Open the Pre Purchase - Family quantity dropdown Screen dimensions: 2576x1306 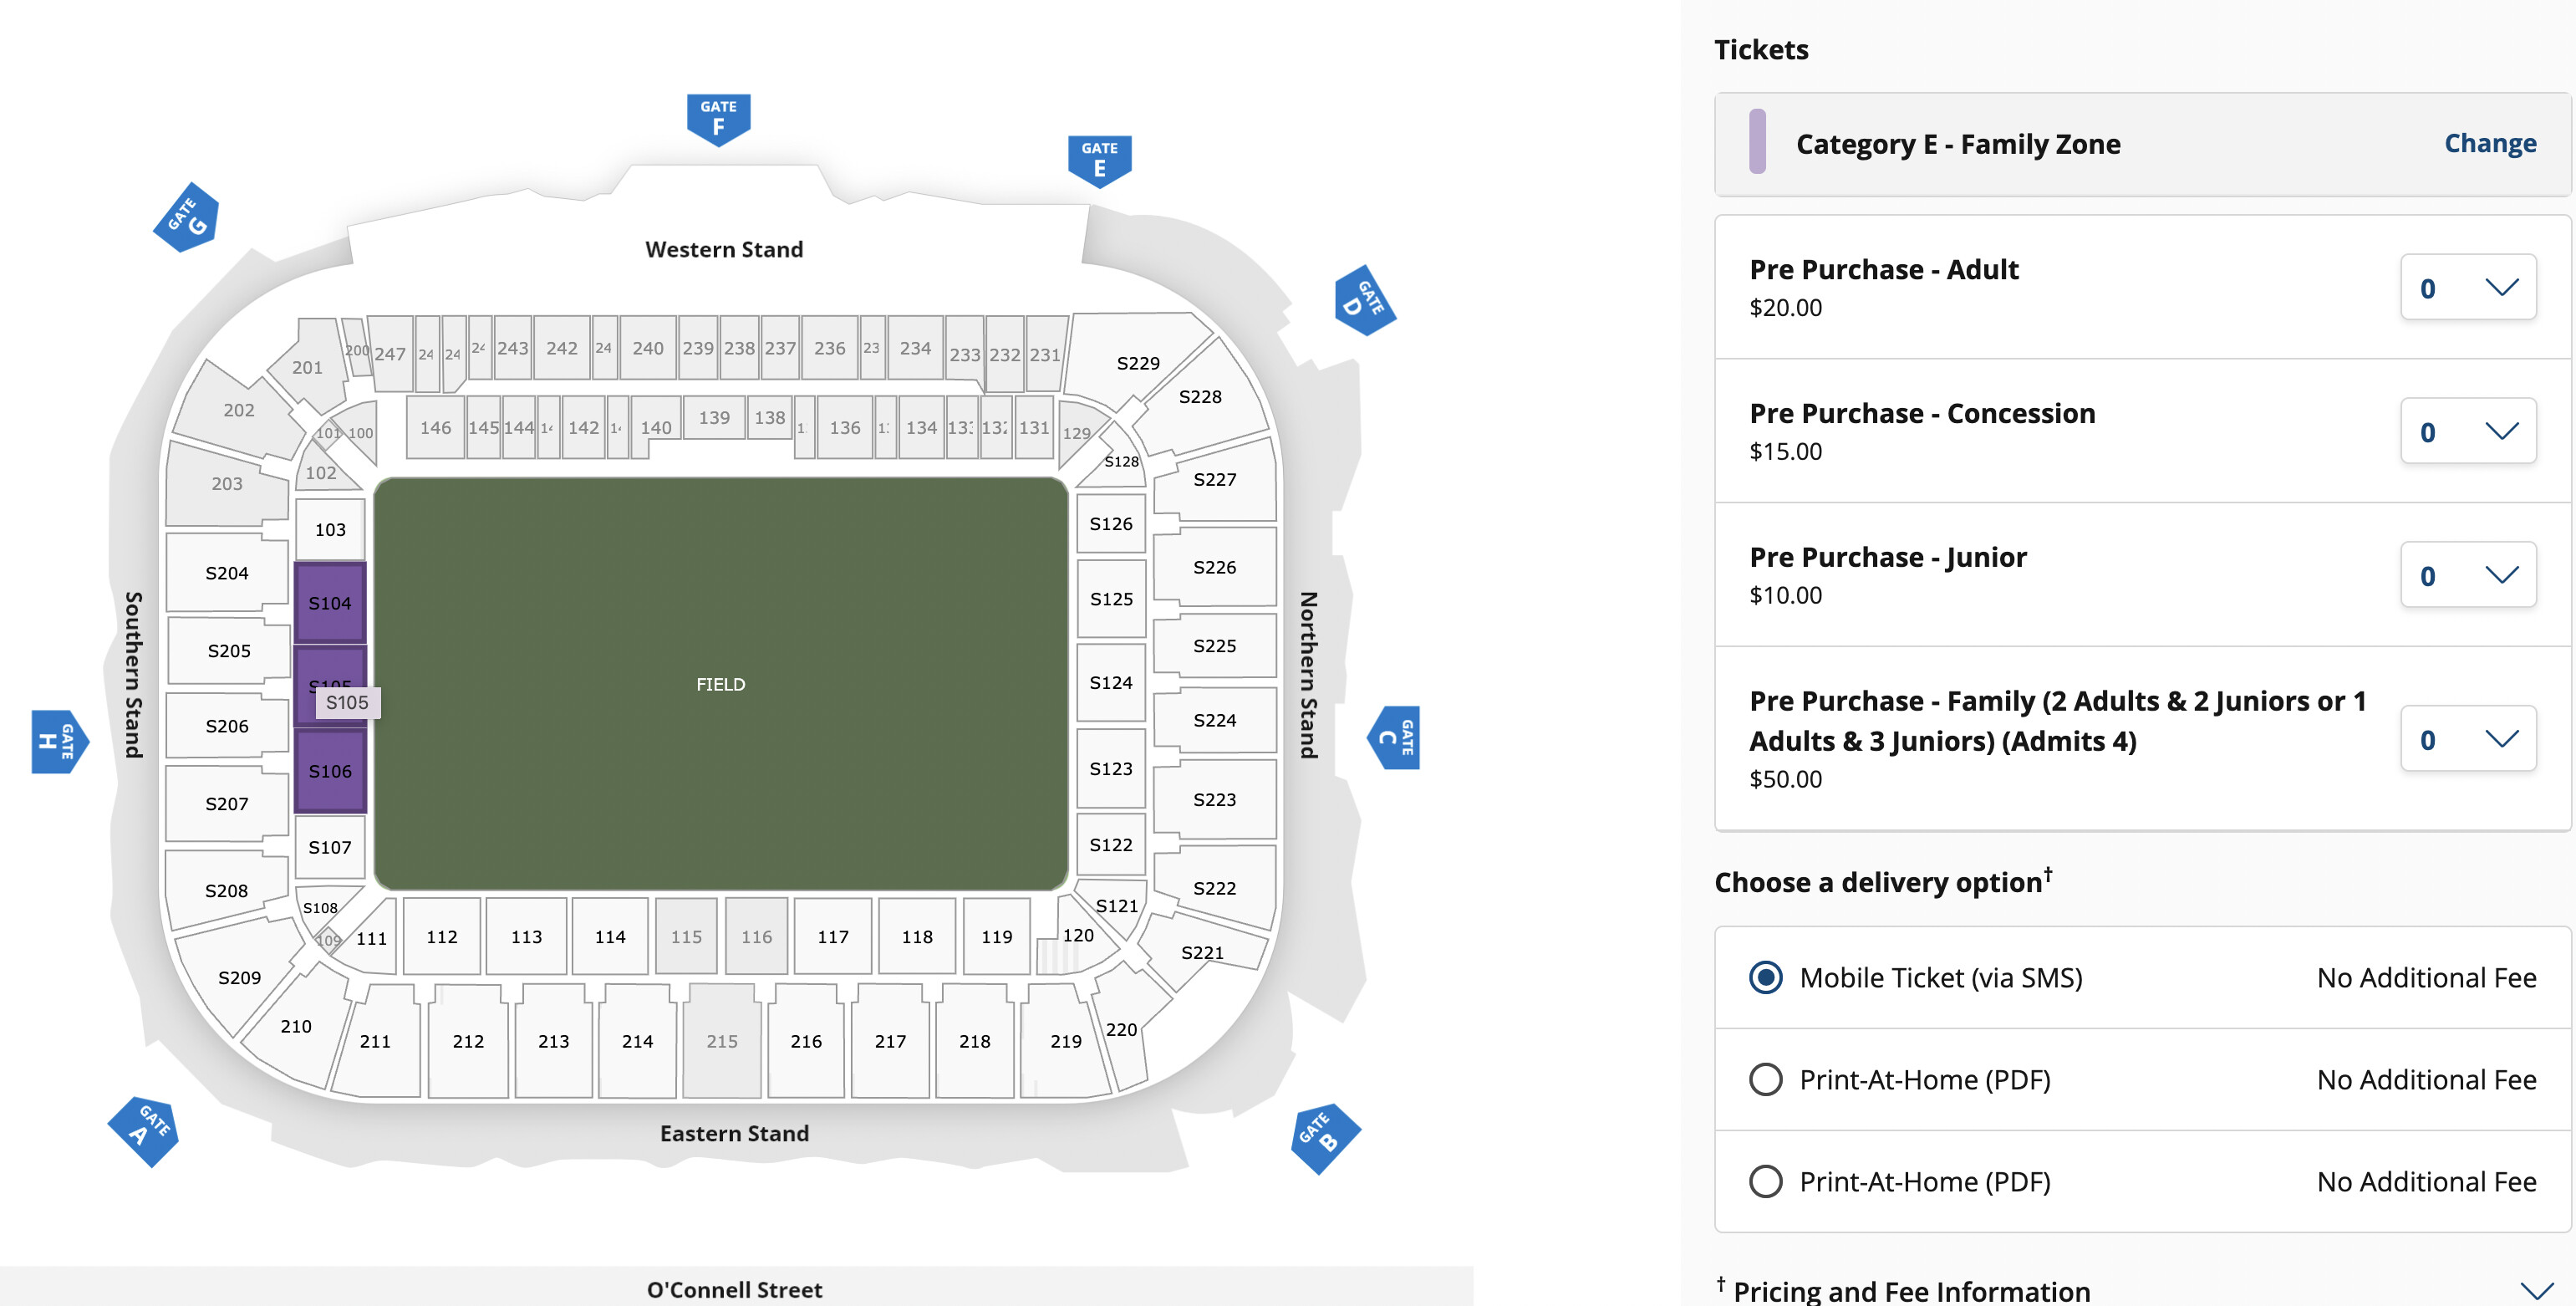[x=2468, y=739]
